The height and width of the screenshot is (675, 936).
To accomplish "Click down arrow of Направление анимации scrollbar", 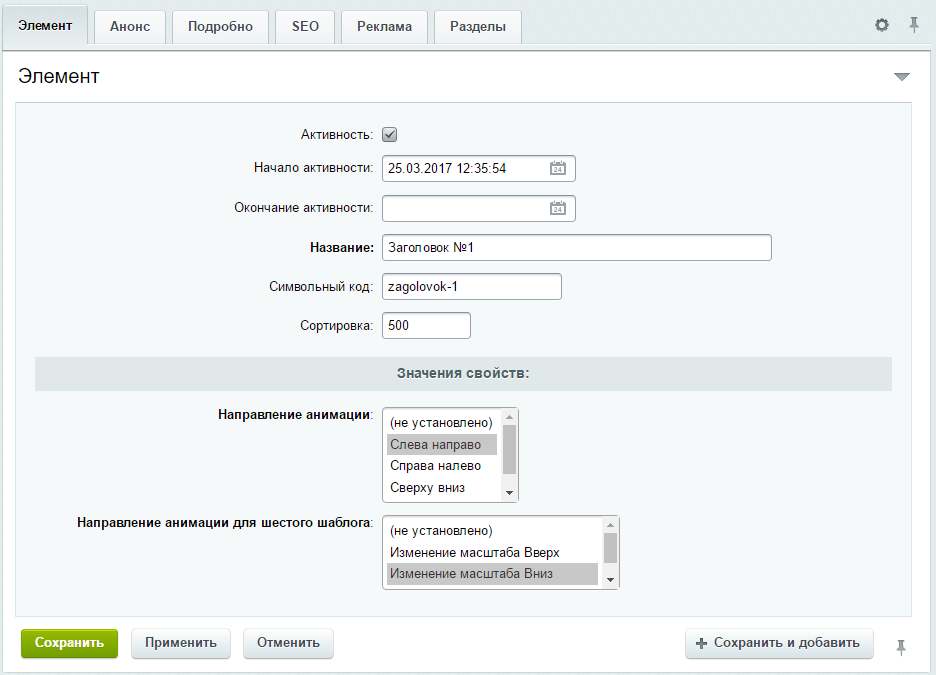I will 509,492.
